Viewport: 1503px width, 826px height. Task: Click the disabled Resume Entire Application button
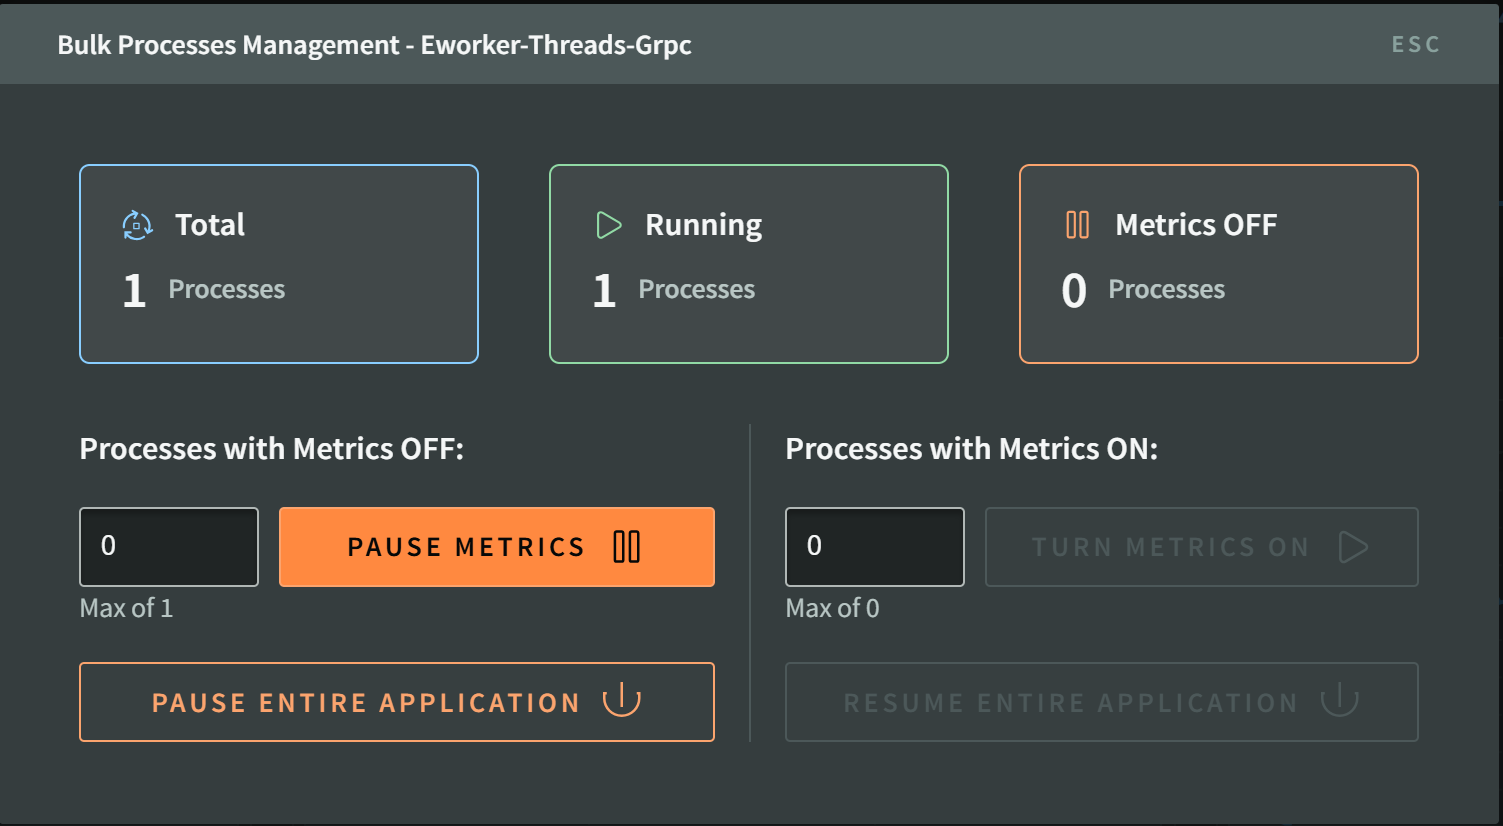tap(1101, 701)
